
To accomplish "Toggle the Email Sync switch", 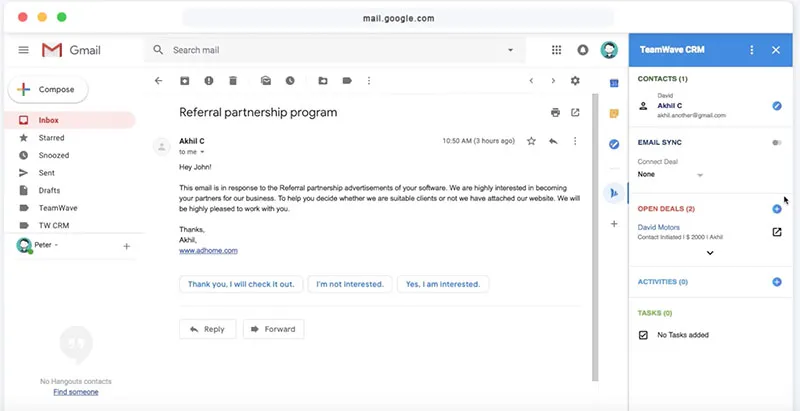I will click(x=777, y=143).
